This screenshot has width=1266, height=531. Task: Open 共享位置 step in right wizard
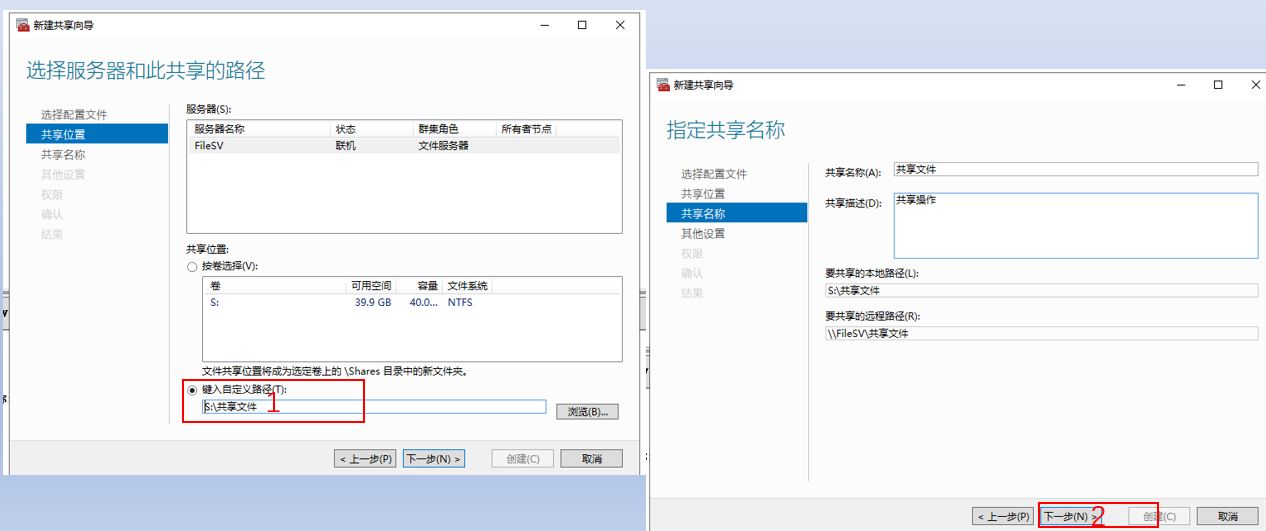703,193
